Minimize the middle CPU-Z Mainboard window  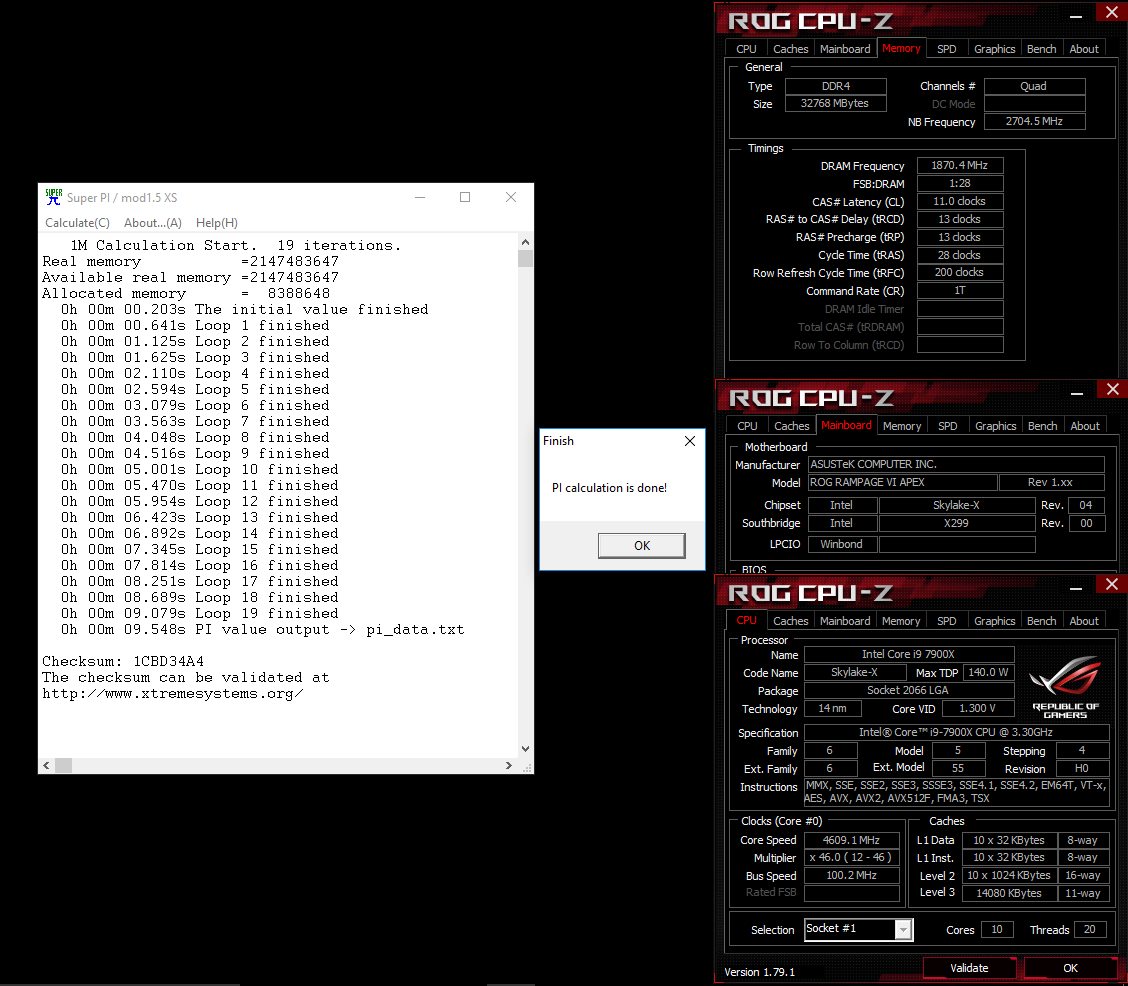1077,393
